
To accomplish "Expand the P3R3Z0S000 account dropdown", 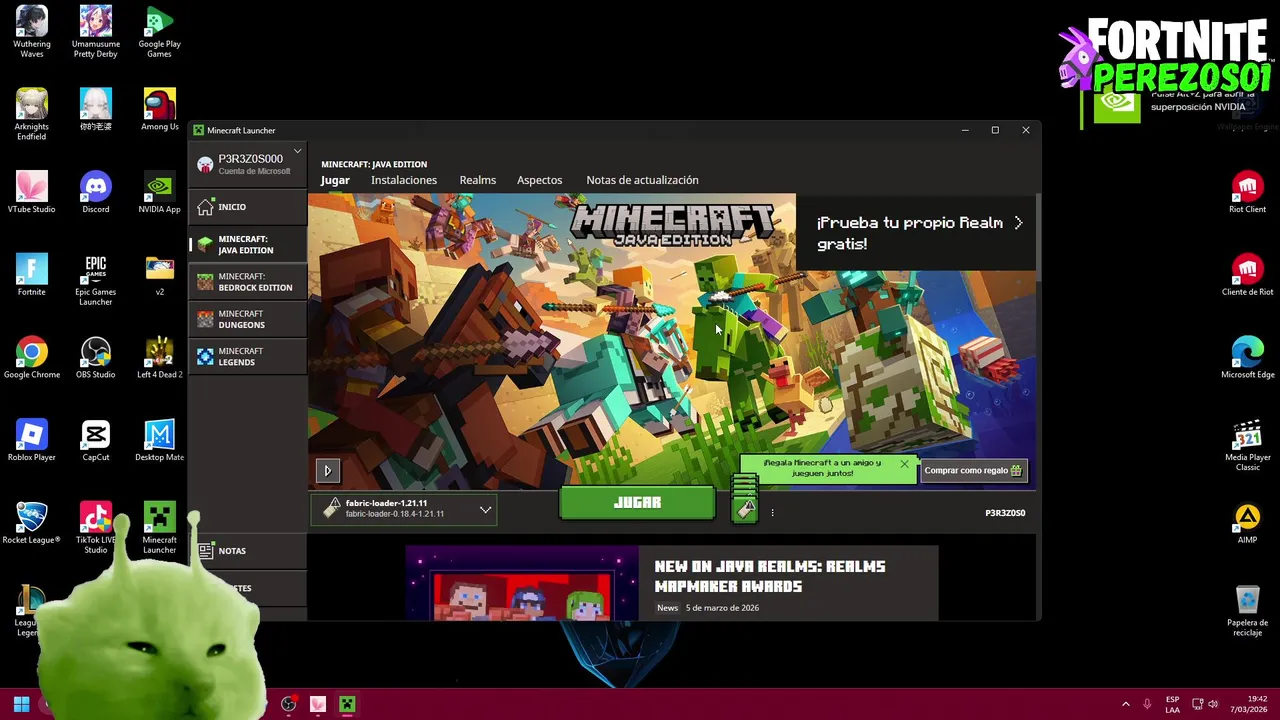I will coord(297,151).
